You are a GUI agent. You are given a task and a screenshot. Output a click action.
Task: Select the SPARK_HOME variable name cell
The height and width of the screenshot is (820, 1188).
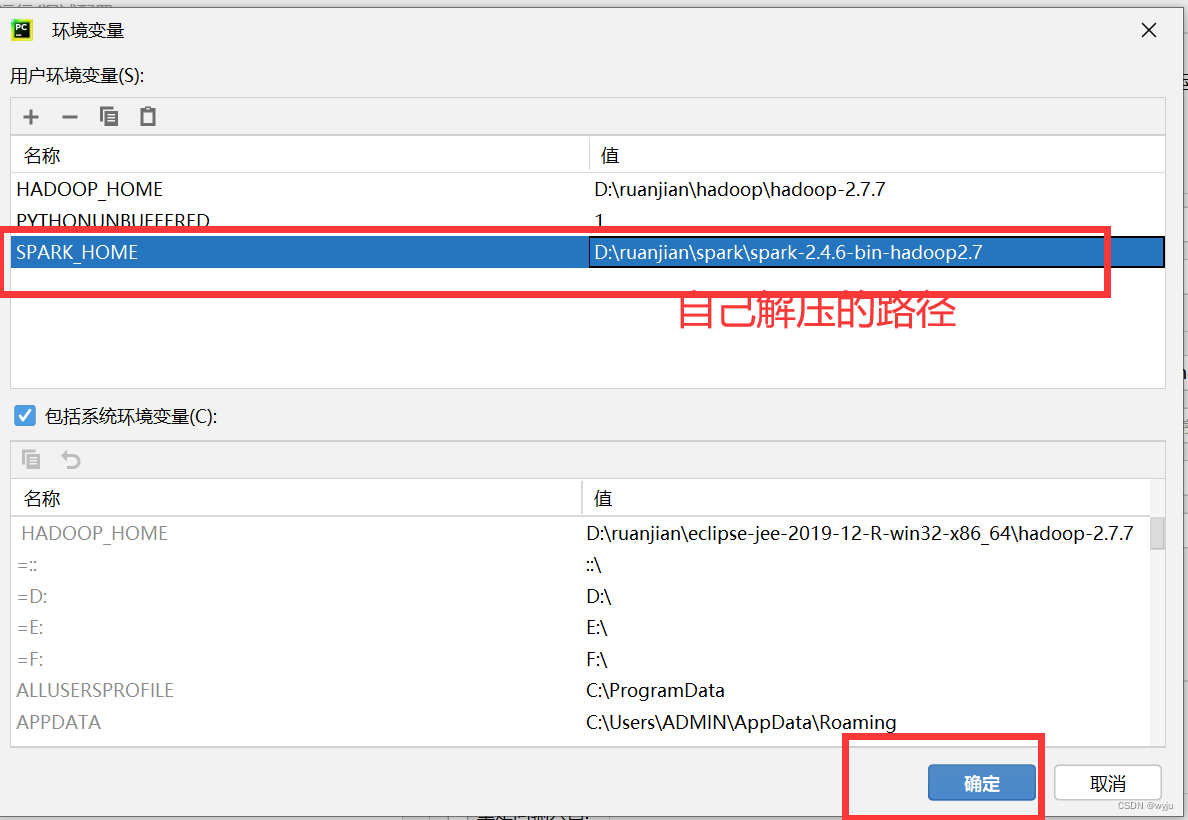click(300, 252)
